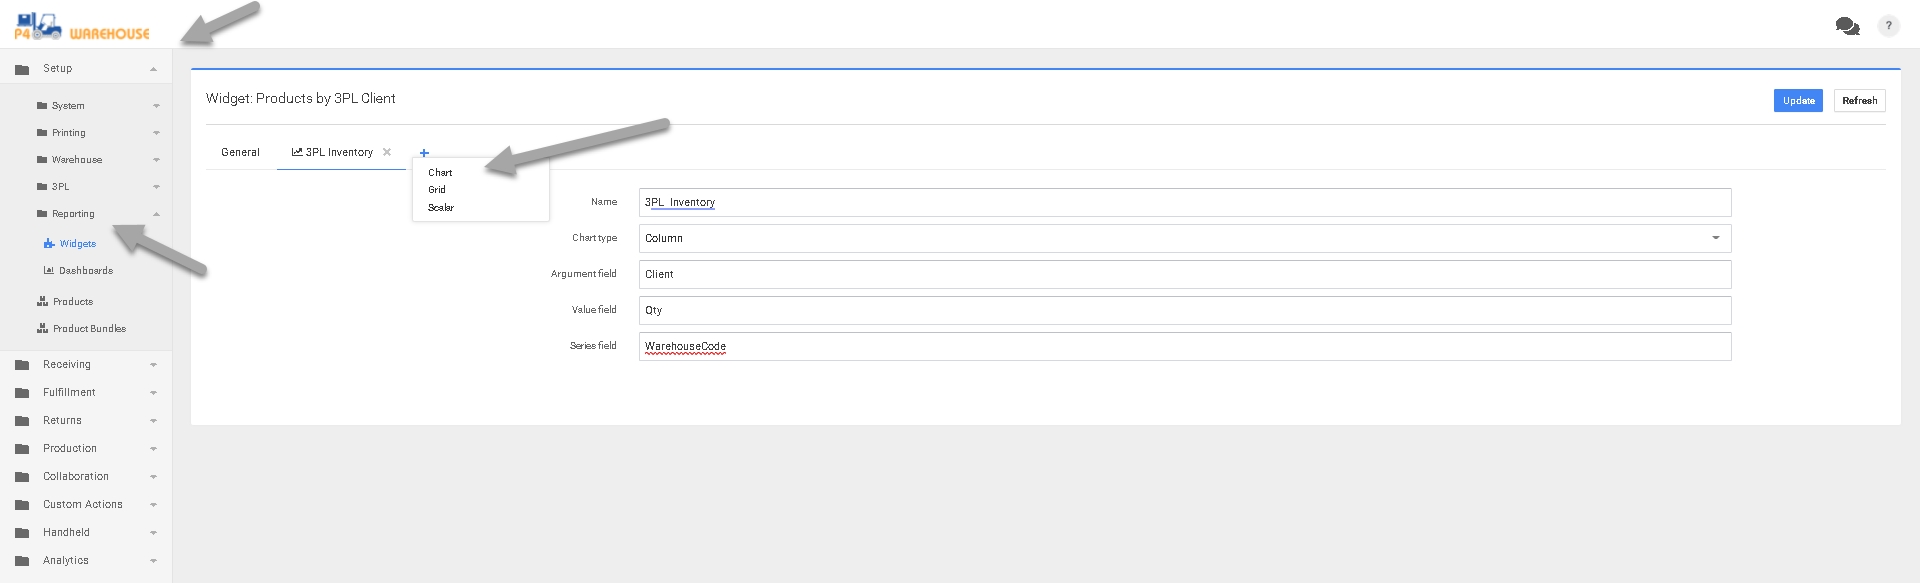Open Product Bundles in the sidebar
1920x583 pixels.
(89, 329)
